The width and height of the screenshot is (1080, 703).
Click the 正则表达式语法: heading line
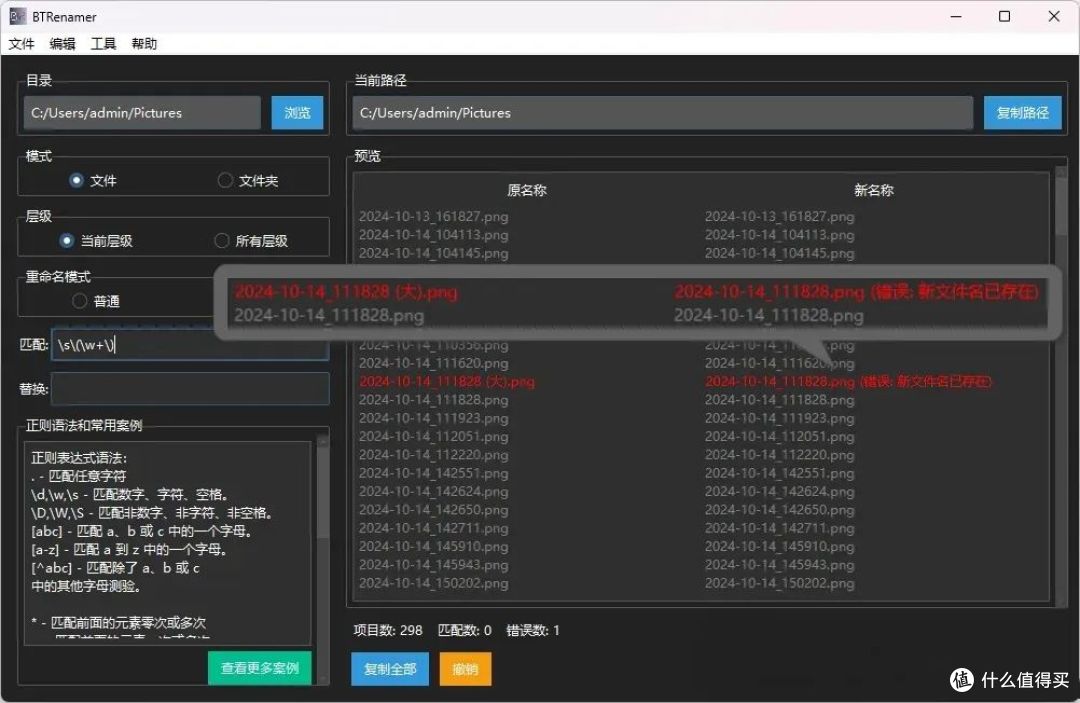pyautogui.click(x=79, y=458)
